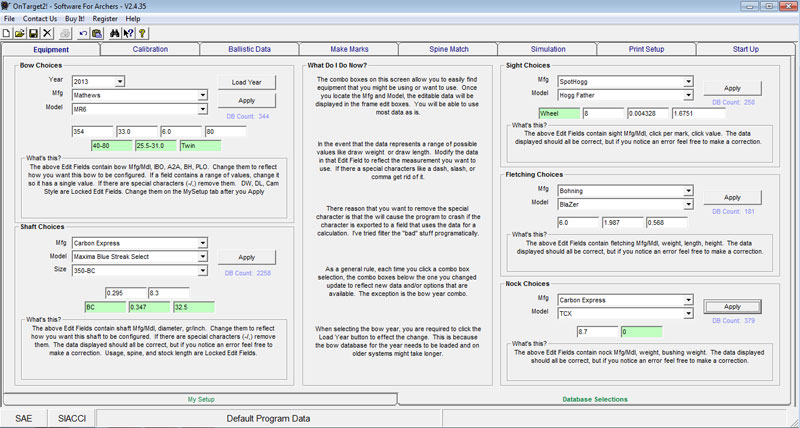This screenshot has width=800, height=428.
Task: Expand shaft Model dropdown Maxima Blue Streak Select
Action: [x=203, y=257]
